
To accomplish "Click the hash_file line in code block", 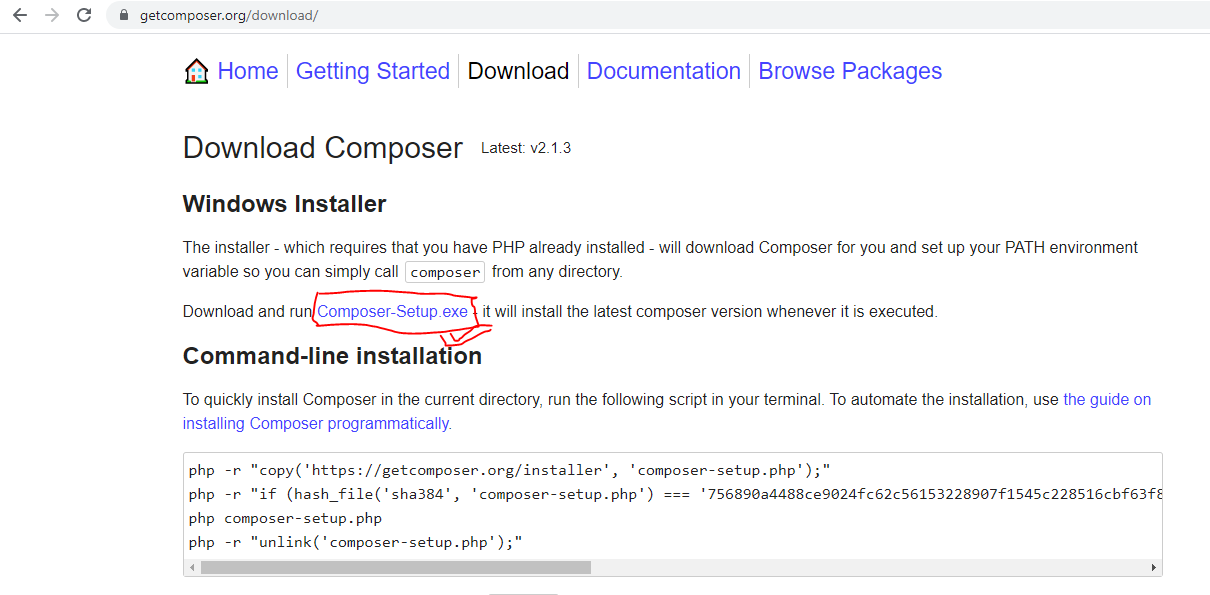I will (x=674, y=494).
